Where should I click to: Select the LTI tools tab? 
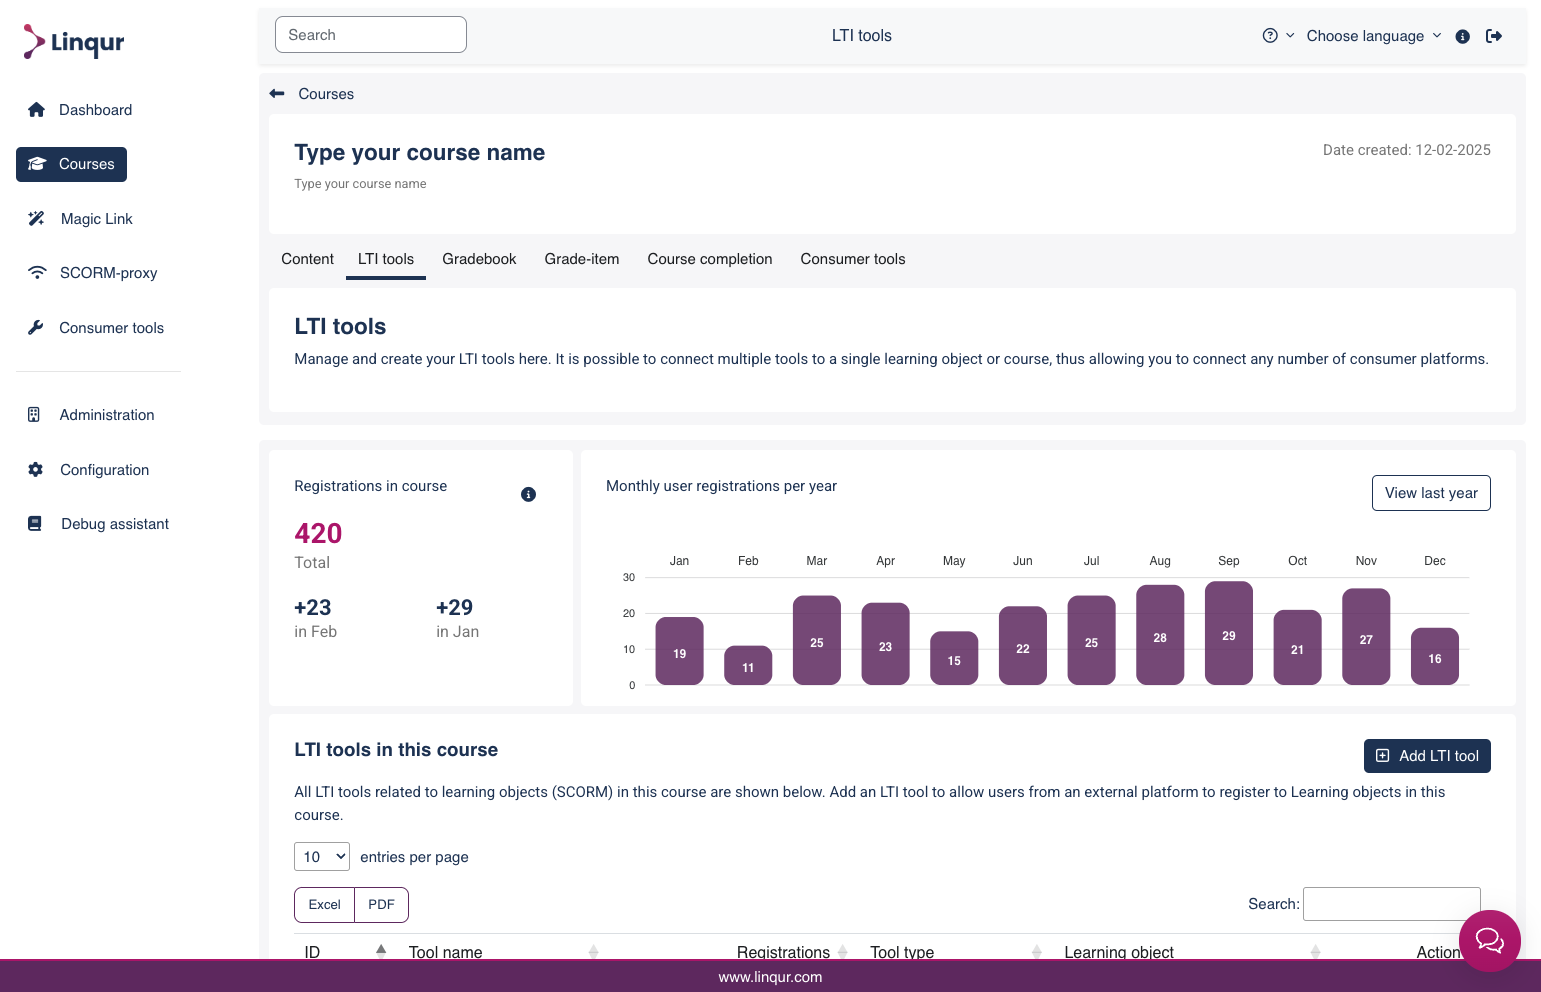[386, 259]
